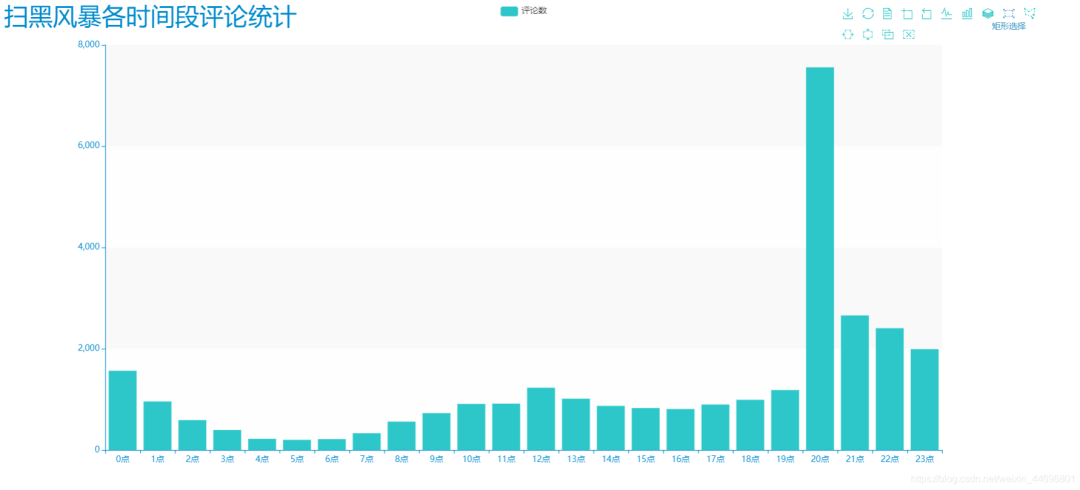Click the bar for 9点
This screenshot has height=490, width=1080.
(436, 431)
